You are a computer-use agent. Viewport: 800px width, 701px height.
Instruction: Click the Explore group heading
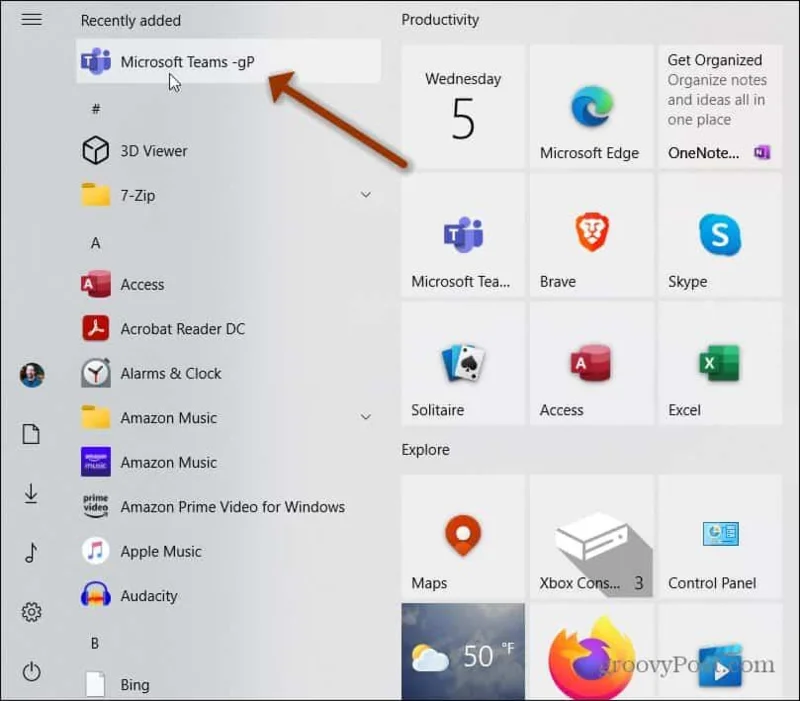point(426,449)
